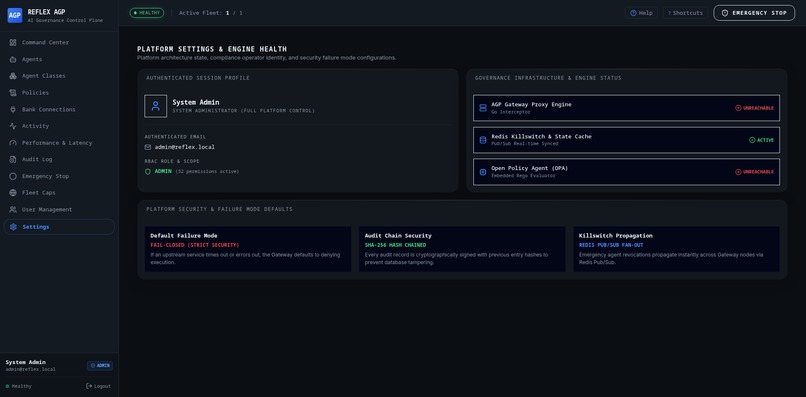
Task: Click the 32 permissions active text
Action: coord(207,171)
